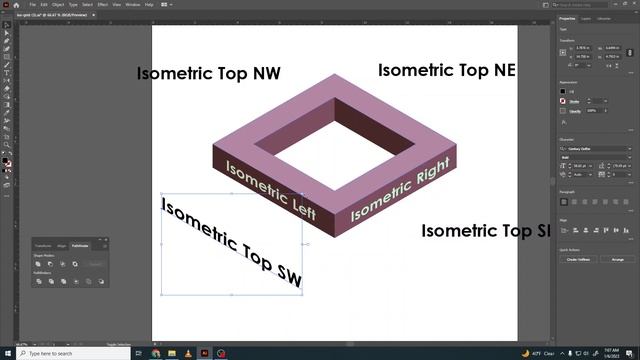The height and width of the screenshot is (360, 640).
Task: Click the Windows taskbar search box
Action: tap(73, 353)
